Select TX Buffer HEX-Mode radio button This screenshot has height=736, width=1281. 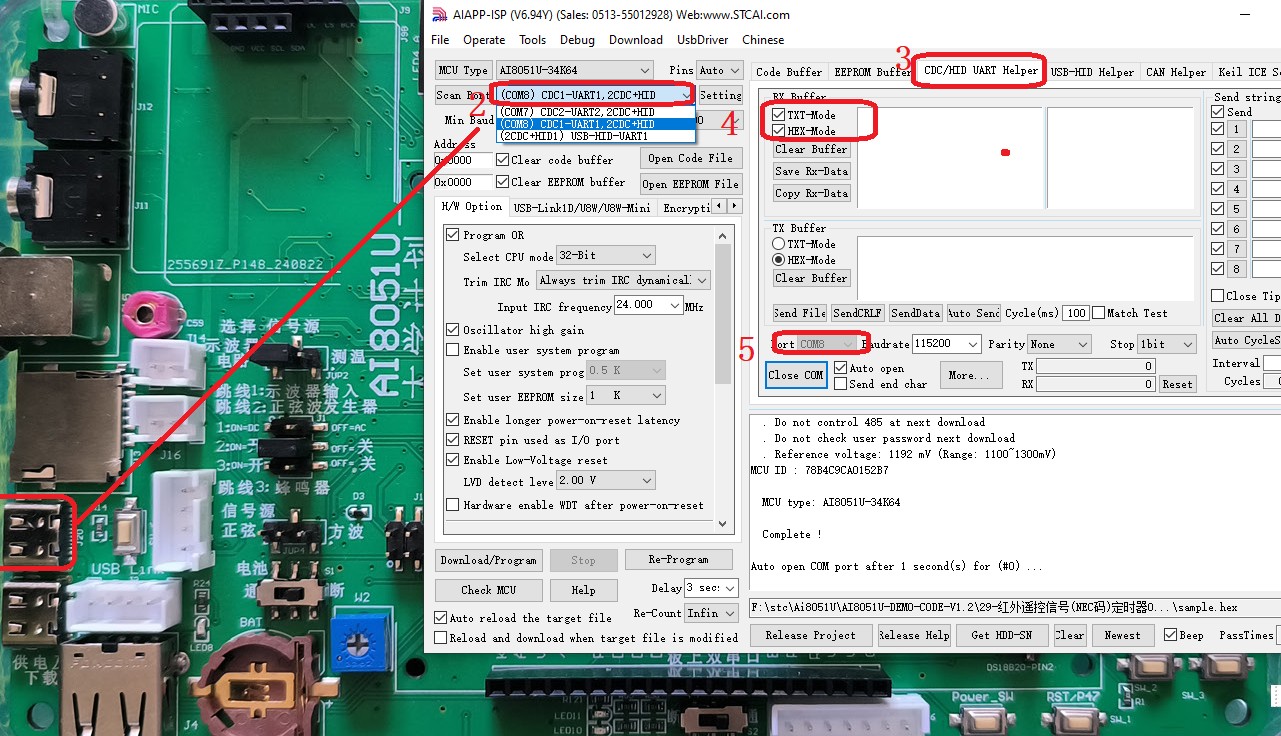pyautogui.click(x=778, y=260)
